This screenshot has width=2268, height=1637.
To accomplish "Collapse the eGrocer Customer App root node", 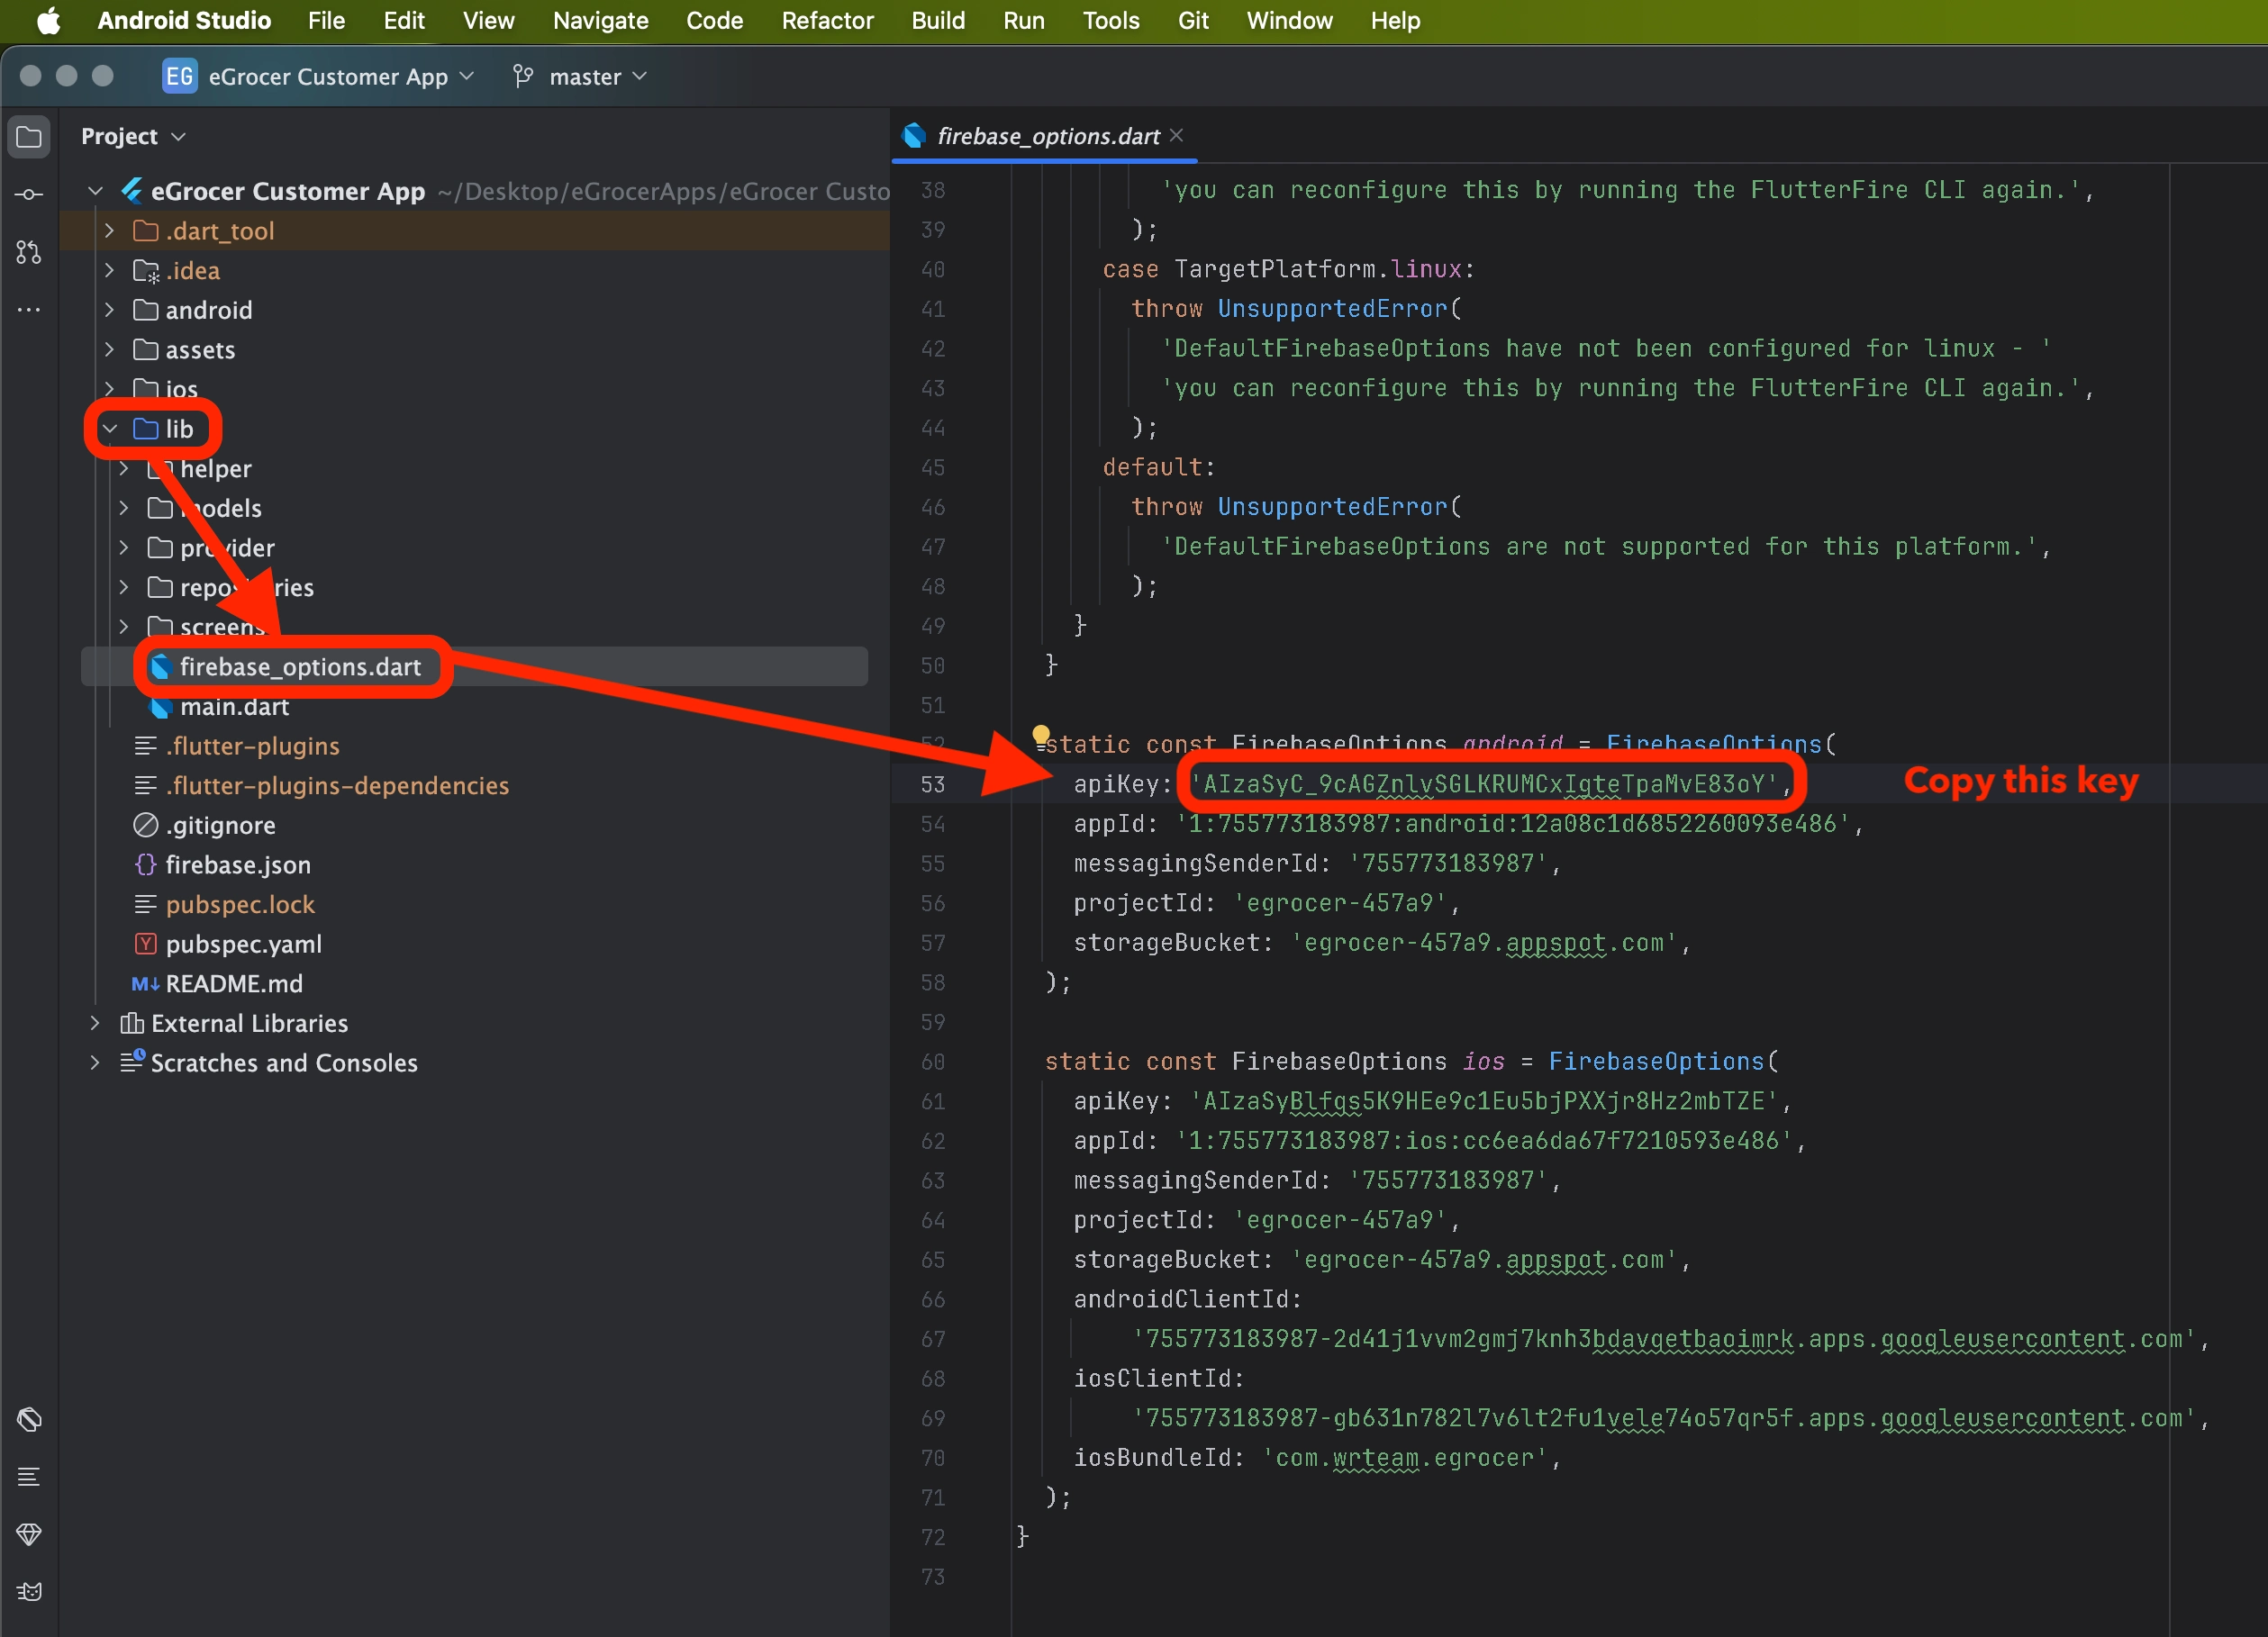I will click(95, 191).
